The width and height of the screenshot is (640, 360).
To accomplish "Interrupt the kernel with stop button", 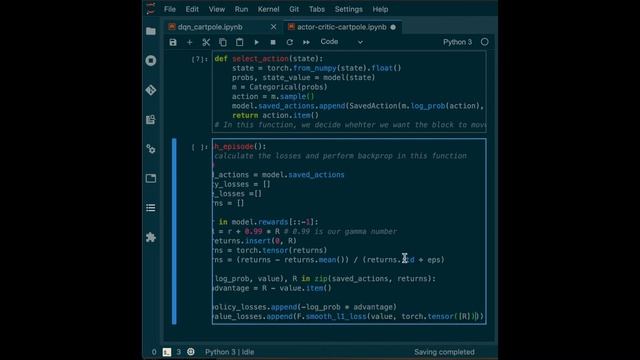I will (x=273, y=42).
